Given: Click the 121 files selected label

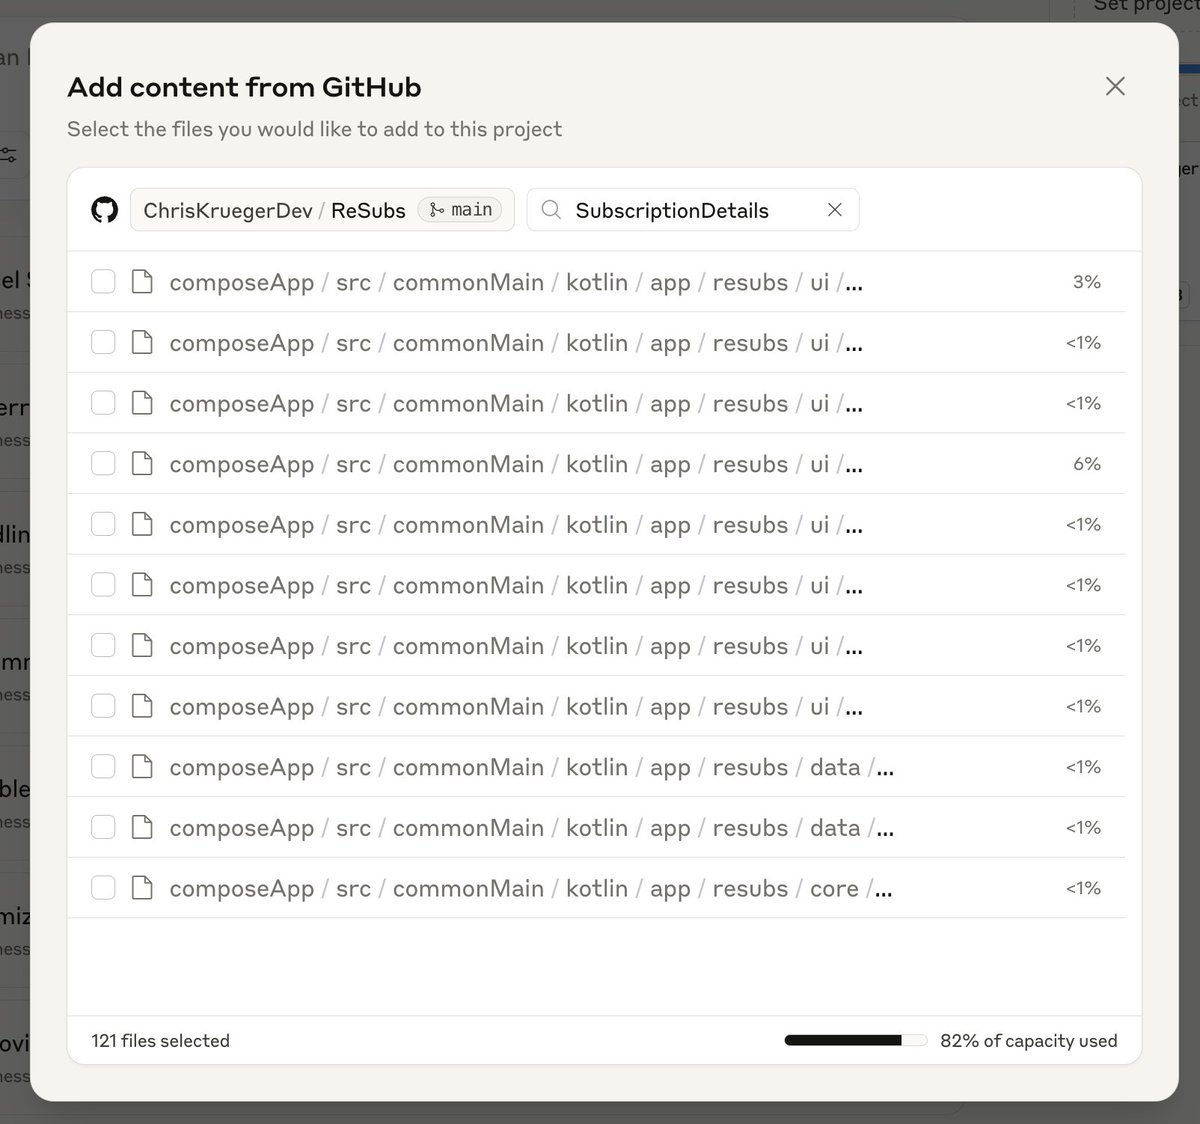Looking at the screenshot, I should click(160, 1041).
